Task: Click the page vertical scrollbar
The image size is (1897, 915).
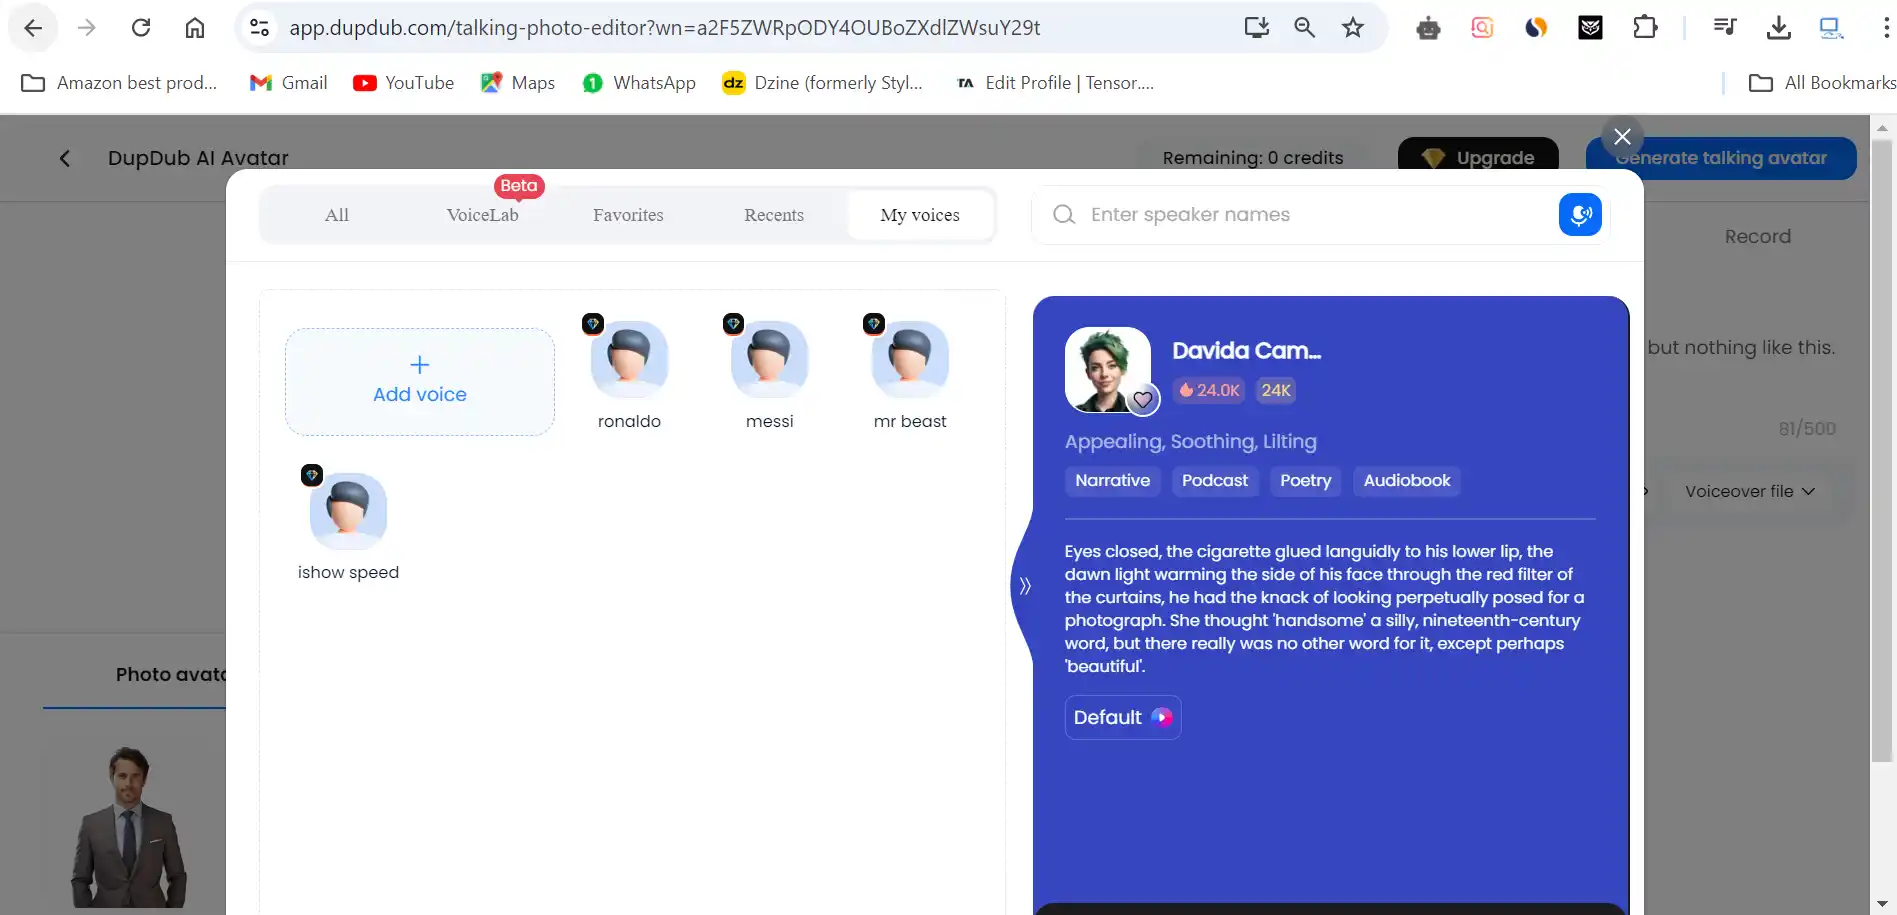Action: point(1882,450)
